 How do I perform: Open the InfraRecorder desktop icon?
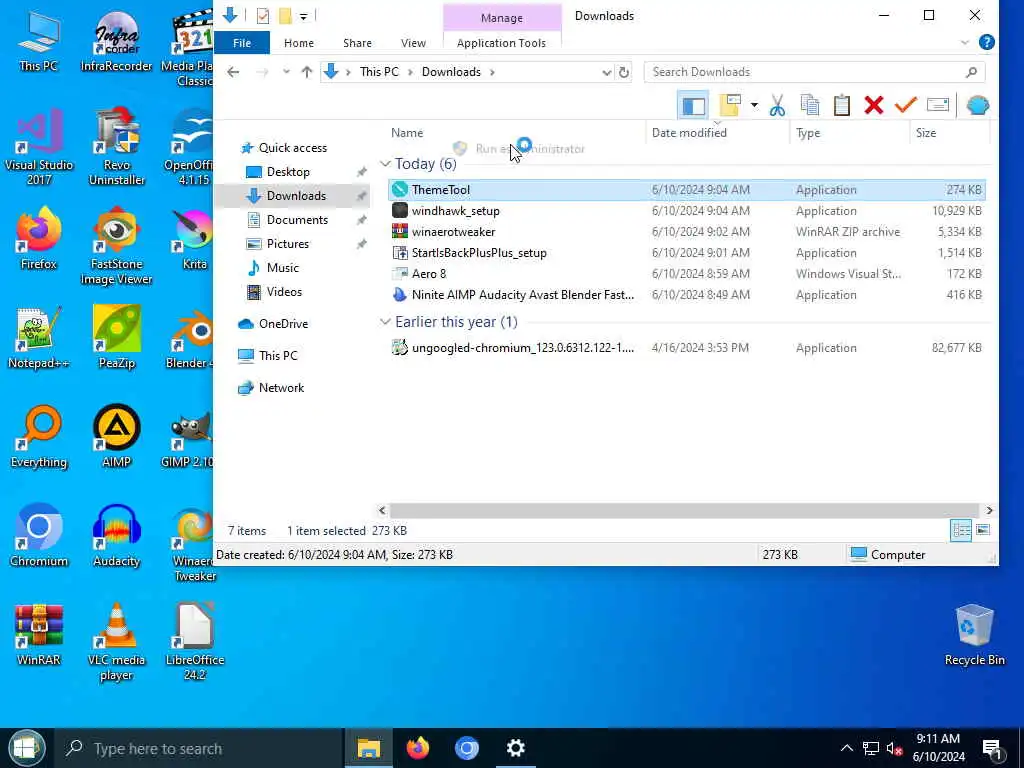(x=116, y=40)
